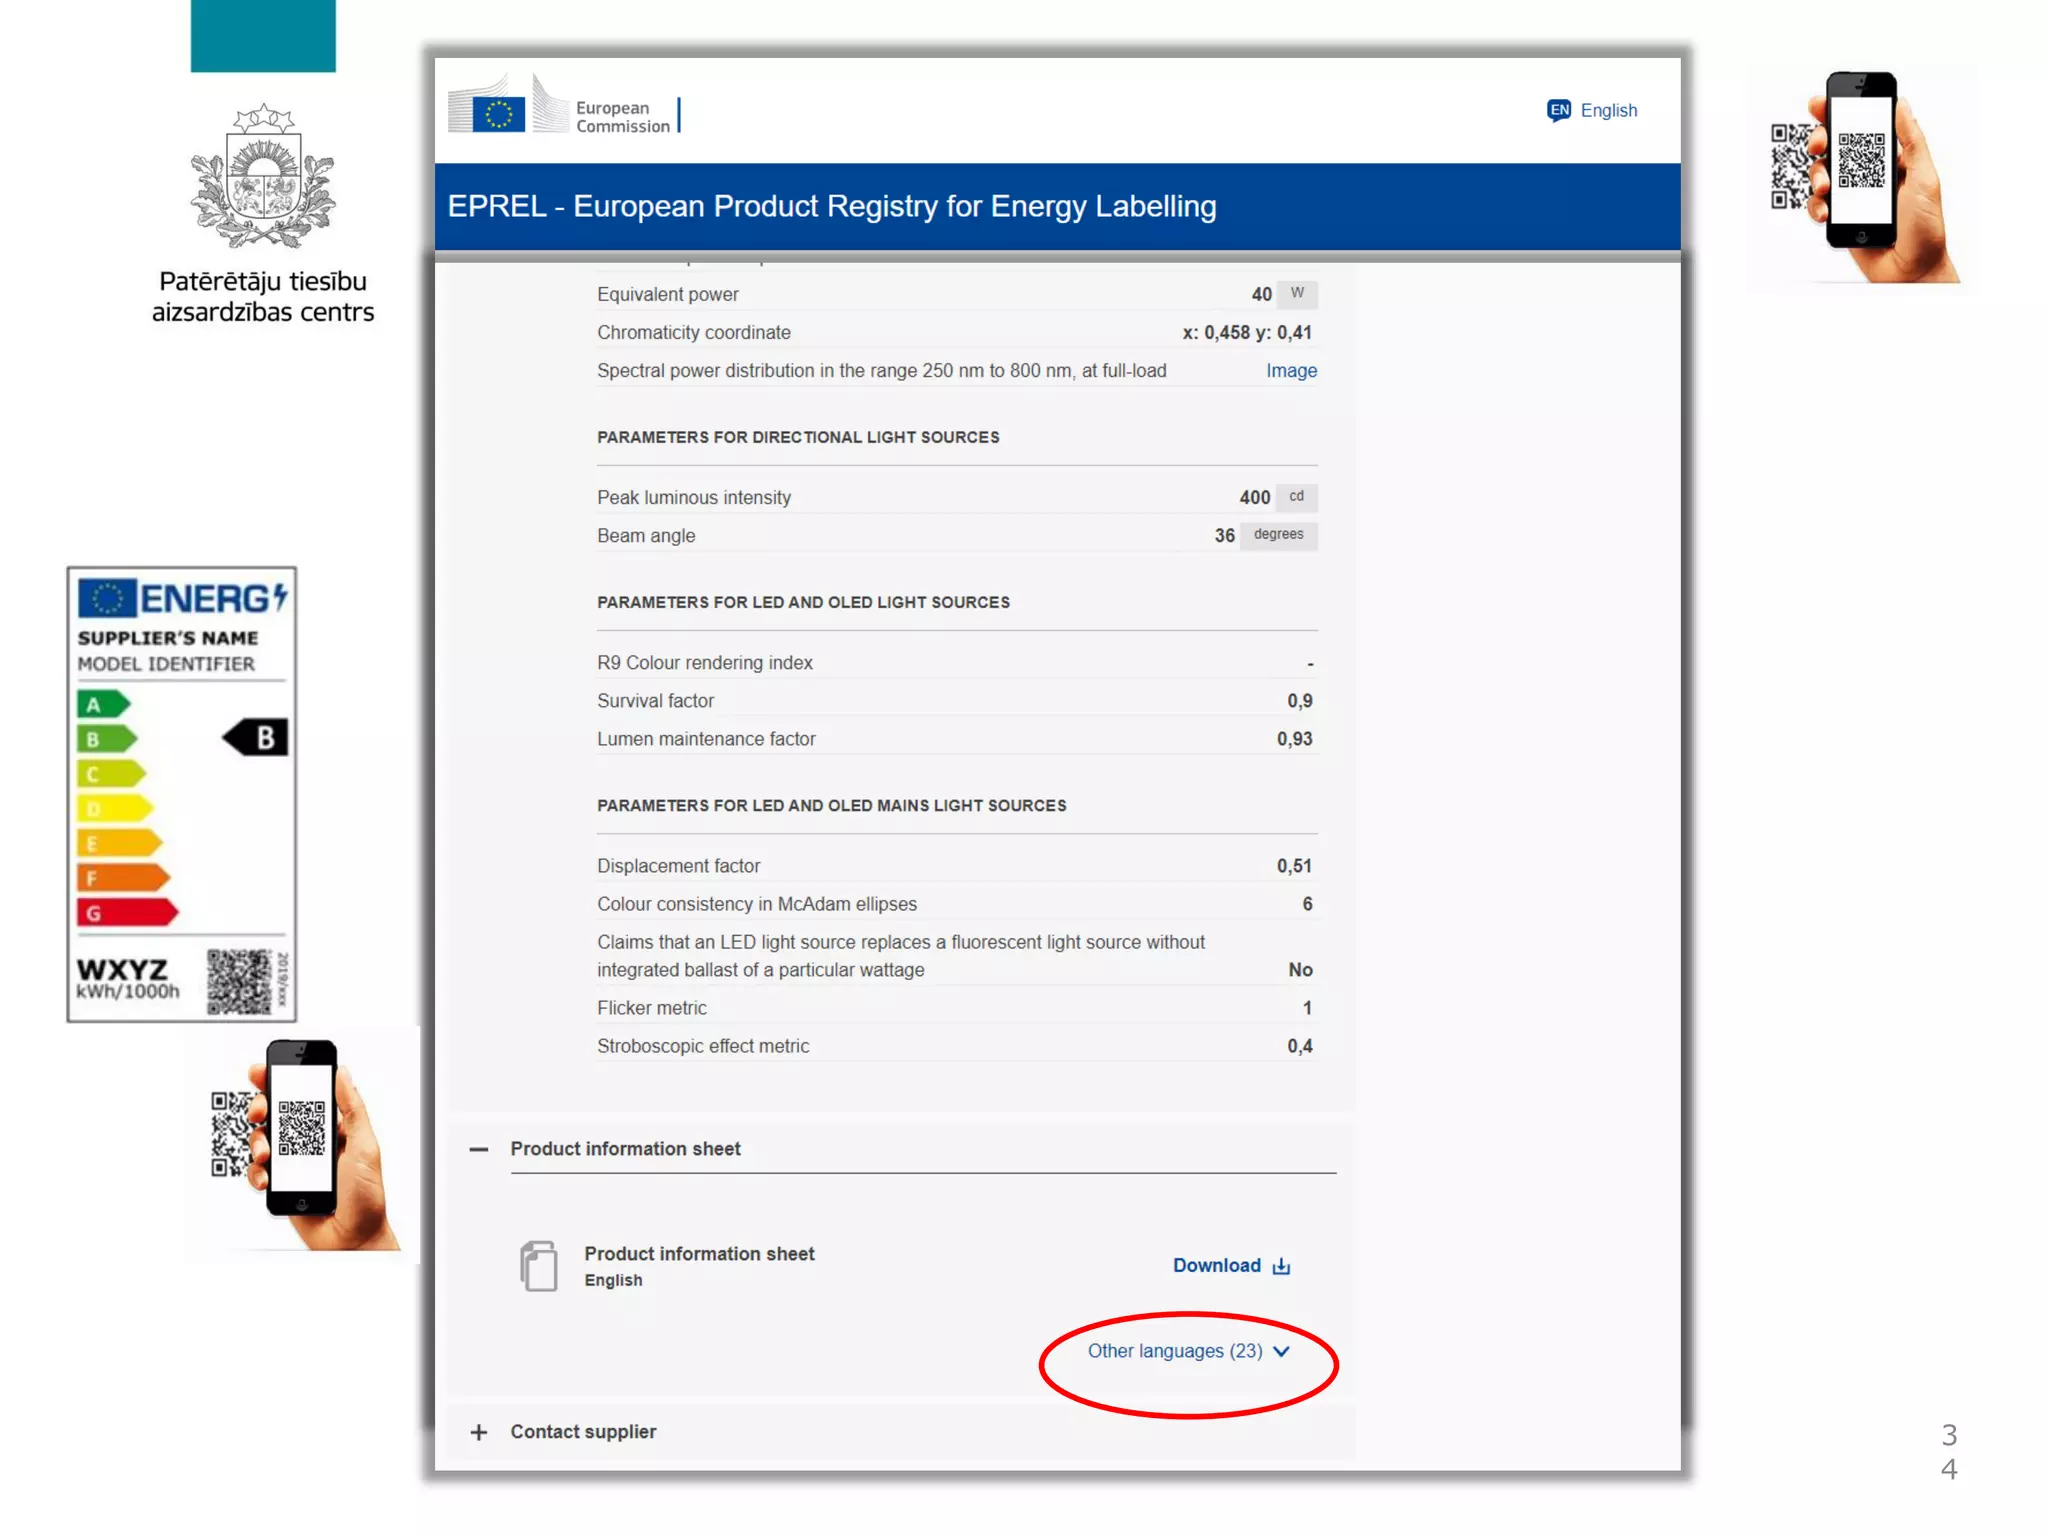The image size is (2048, 1536).
Task: Expand the Contact supplier section
Action: [x=479, y=1432]
